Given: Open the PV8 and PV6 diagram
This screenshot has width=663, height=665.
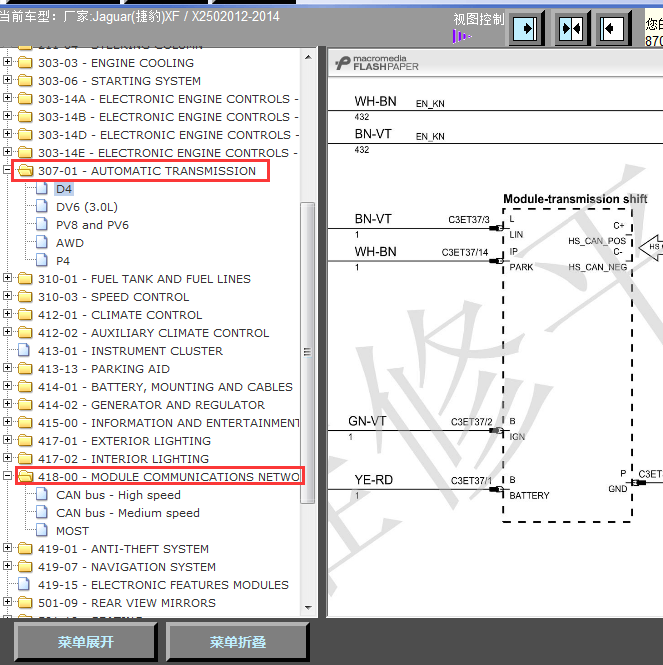Looking at the screenshot, I should click(92, 225).
